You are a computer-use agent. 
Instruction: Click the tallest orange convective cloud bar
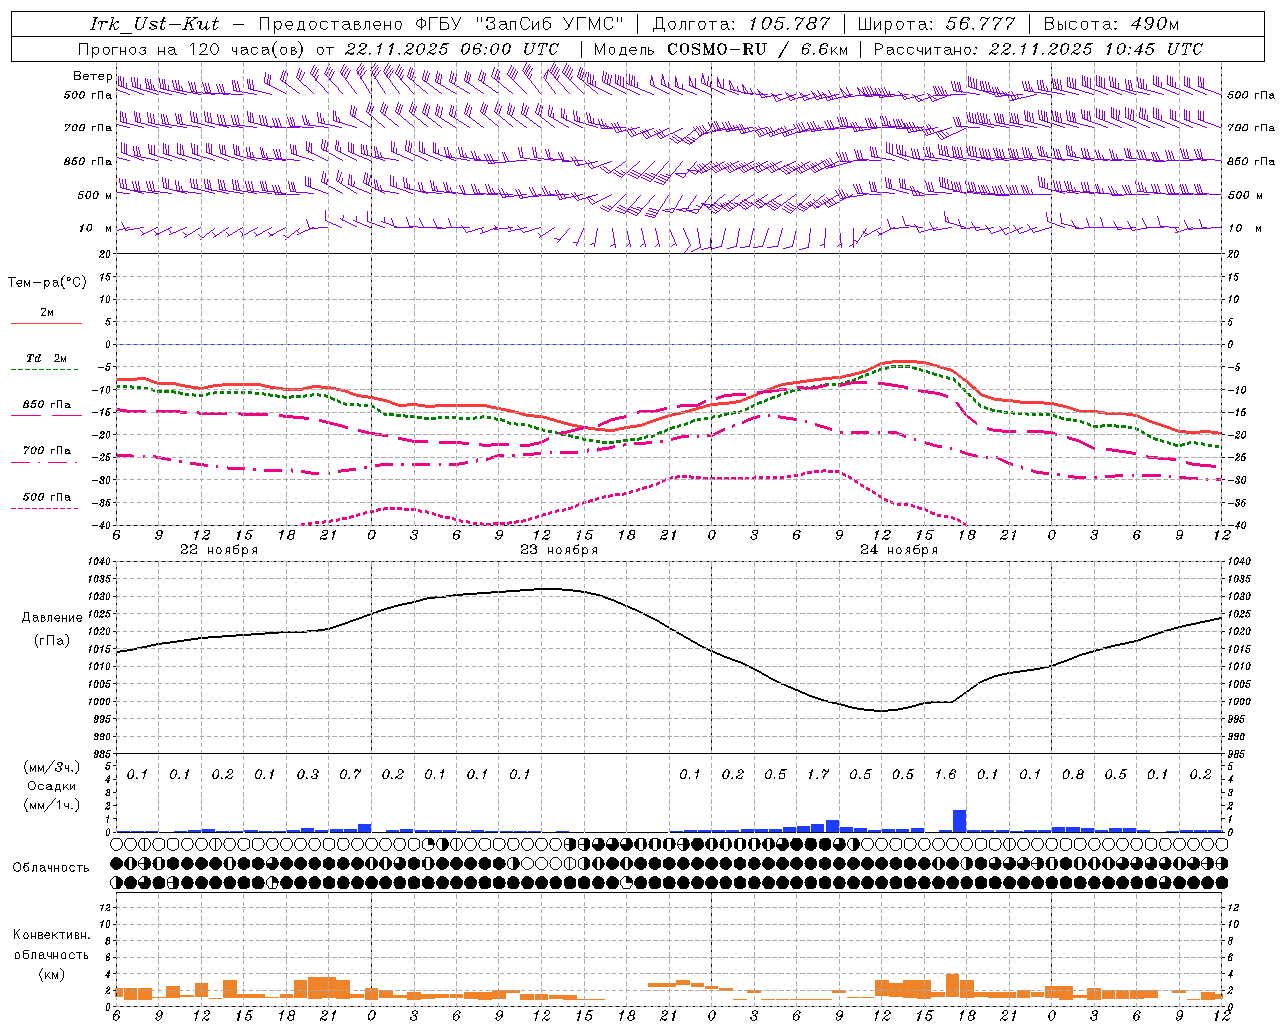(952, 986)
